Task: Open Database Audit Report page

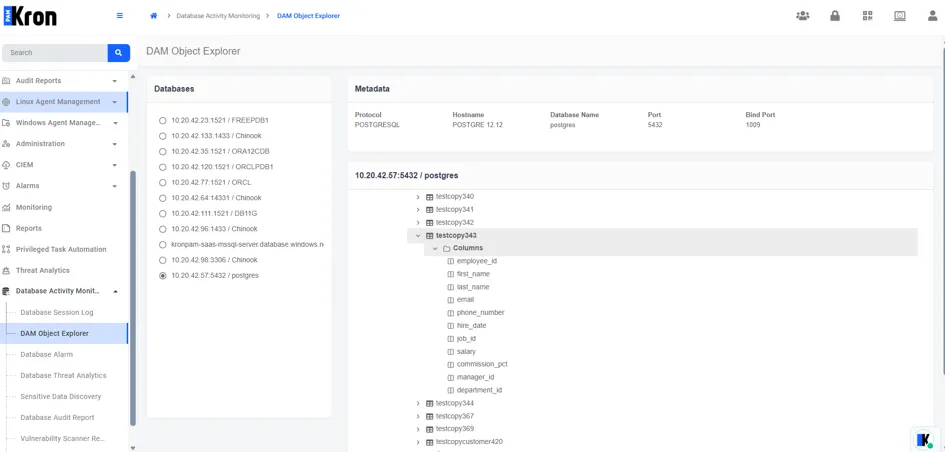Action: point(57,418)
